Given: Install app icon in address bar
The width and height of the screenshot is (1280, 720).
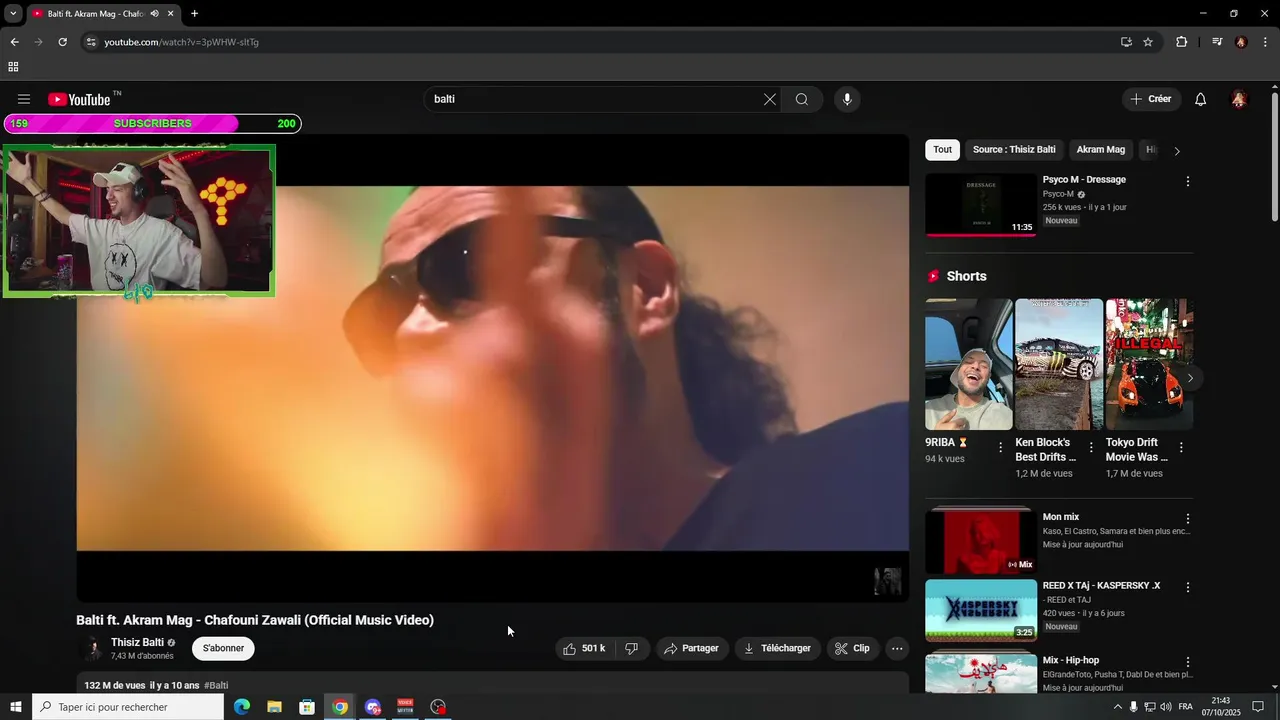Looking at the screenshot, I should (x=1126, y=42).
